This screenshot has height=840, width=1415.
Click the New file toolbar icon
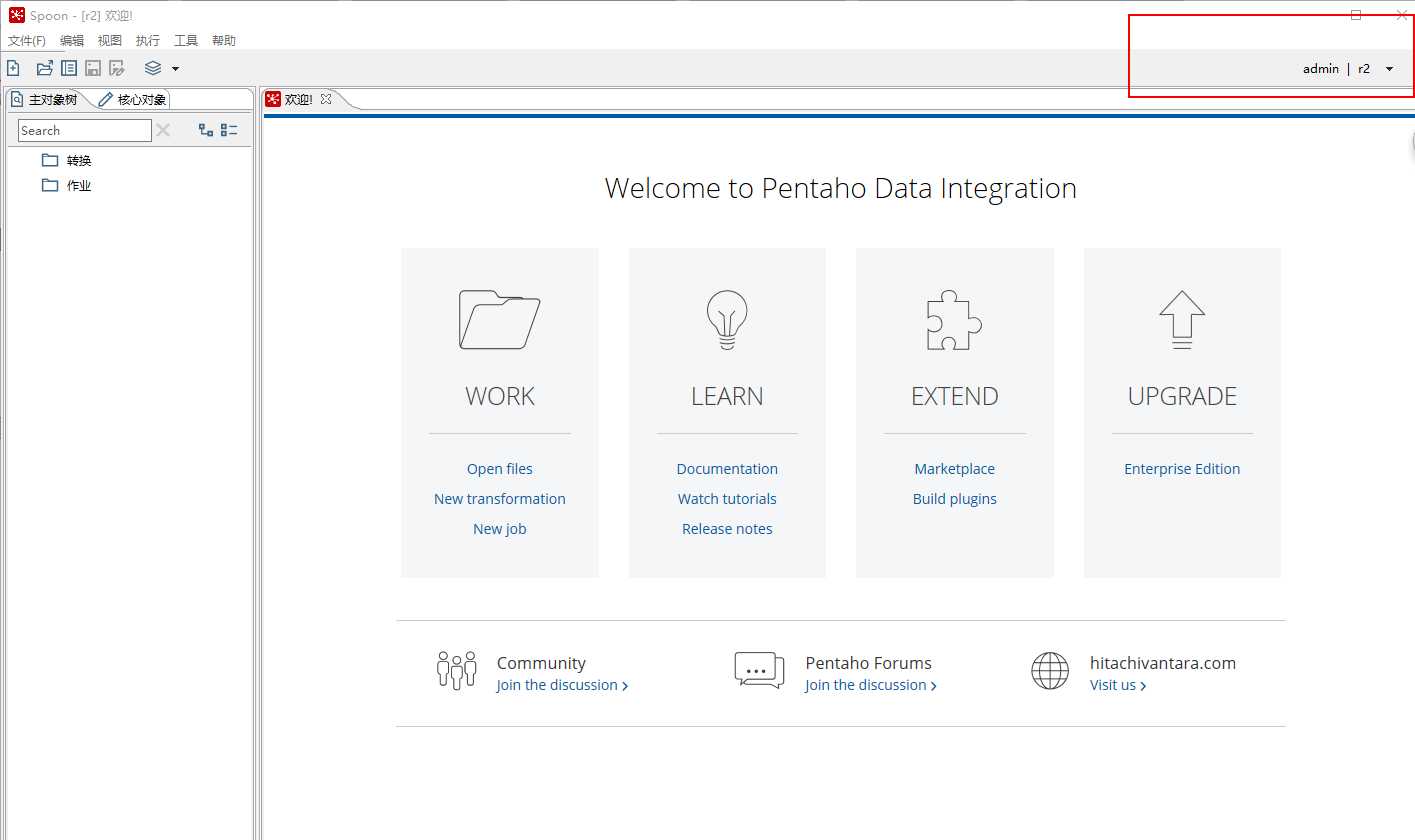point(13,68)
